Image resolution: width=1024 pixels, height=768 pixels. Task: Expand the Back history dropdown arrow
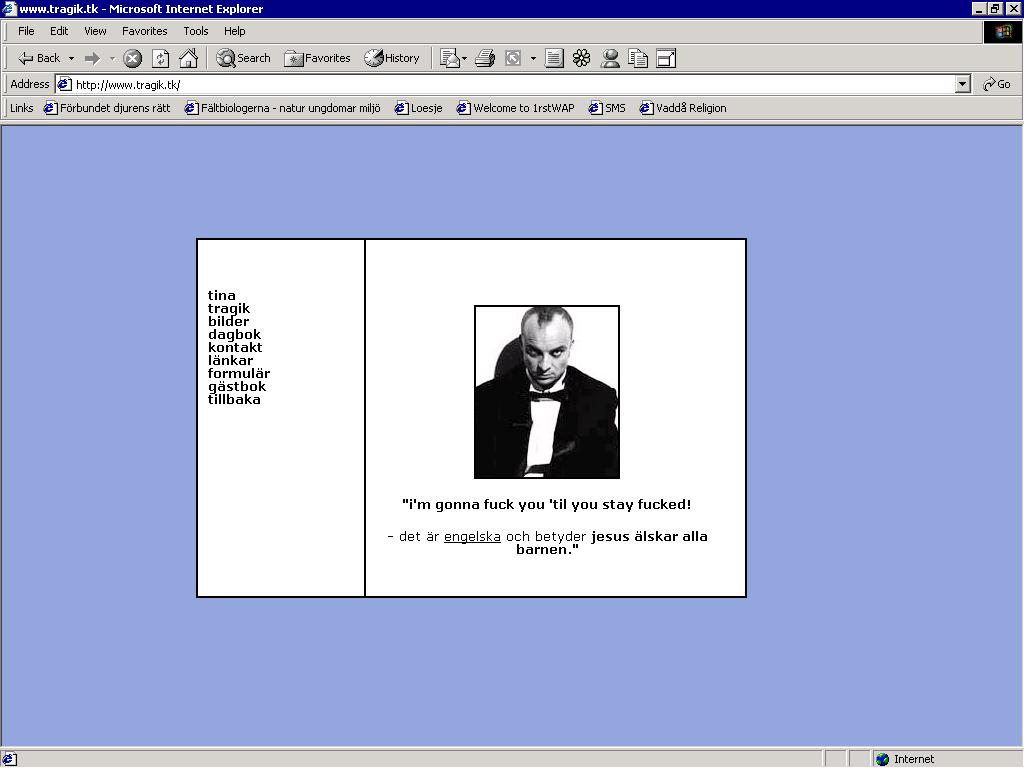click(x=71, y=59)
